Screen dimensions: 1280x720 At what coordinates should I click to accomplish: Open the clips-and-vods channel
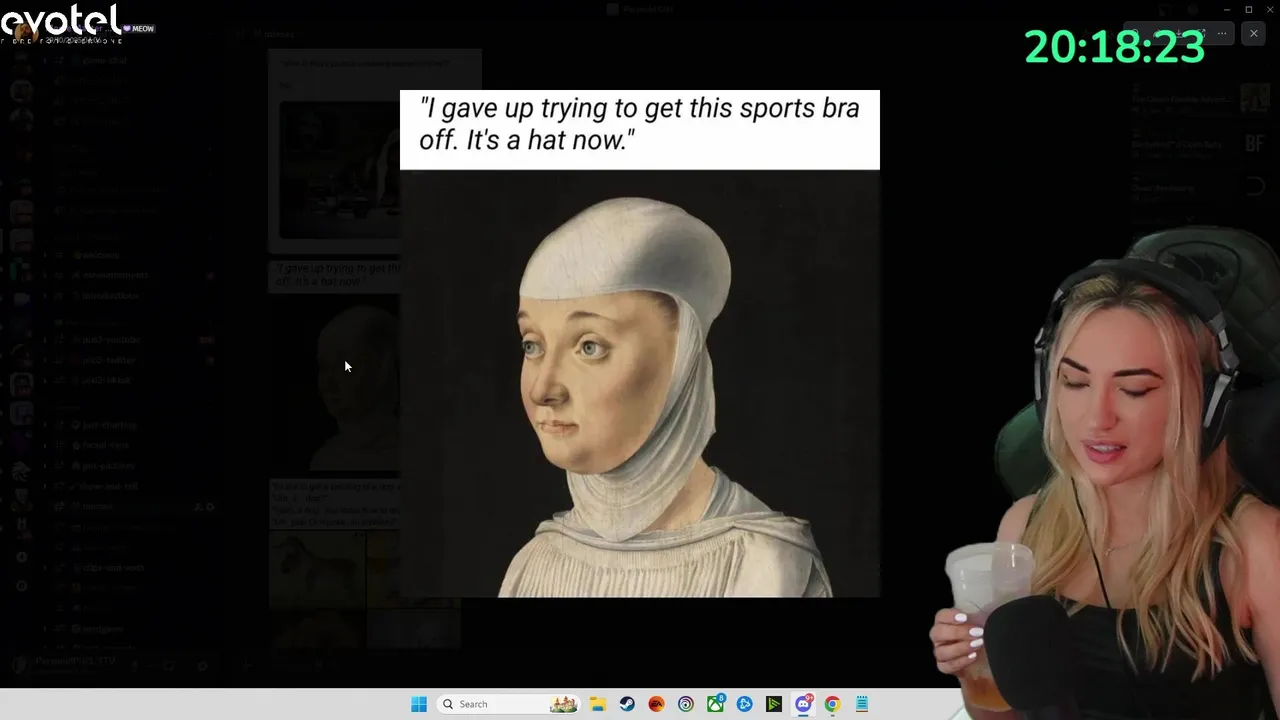[113, 567]
